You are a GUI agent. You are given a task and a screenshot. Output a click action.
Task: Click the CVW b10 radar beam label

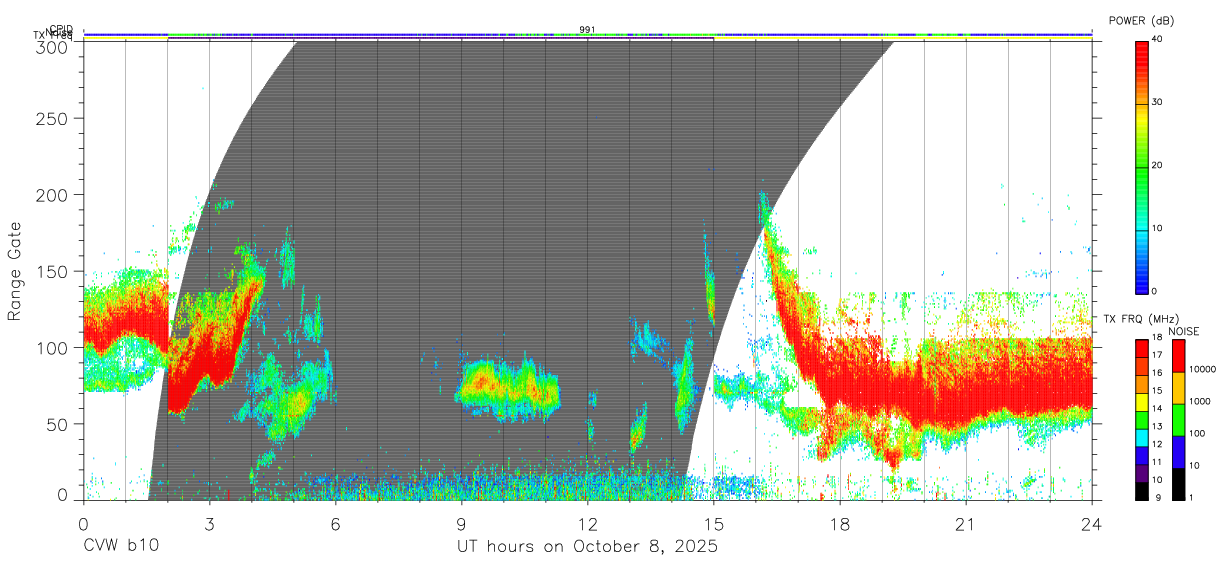coord(121,547)
